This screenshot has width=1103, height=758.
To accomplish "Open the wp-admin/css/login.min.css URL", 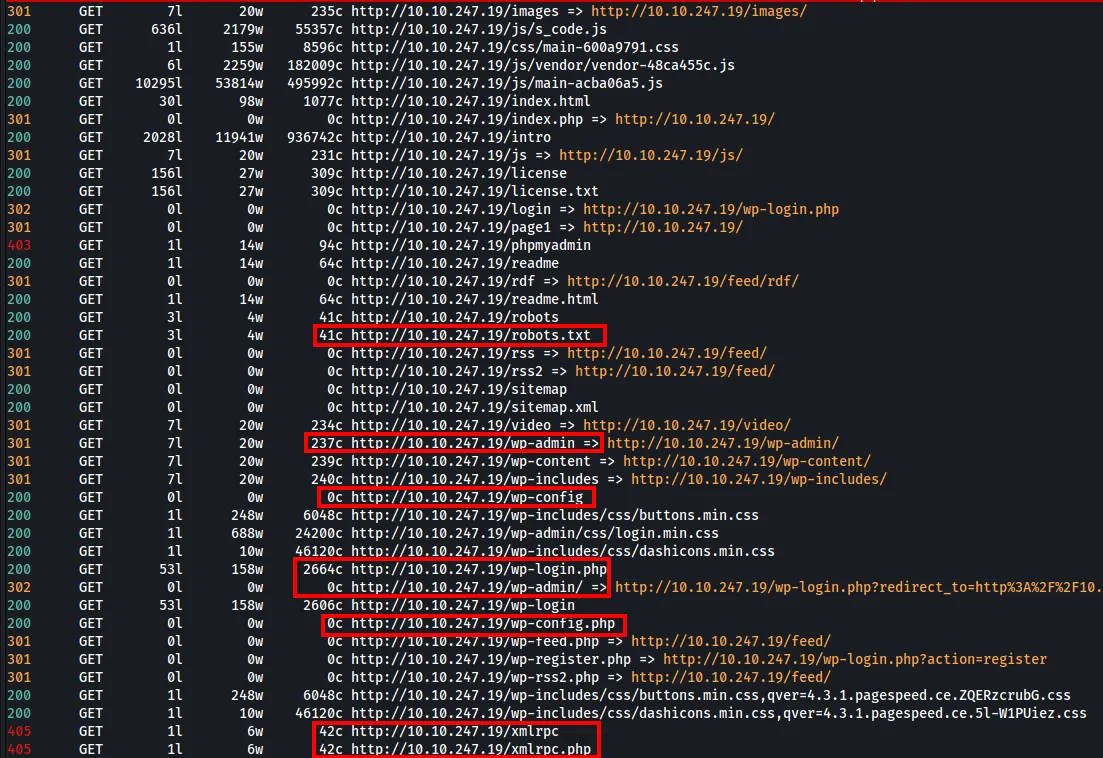I will tap(534, 533).
